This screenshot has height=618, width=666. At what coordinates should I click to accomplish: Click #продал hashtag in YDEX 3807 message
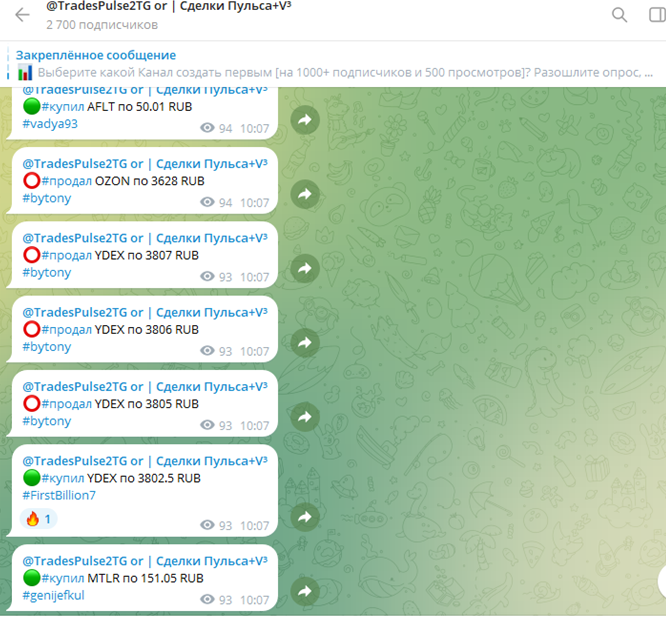click(x=67, y=255)
